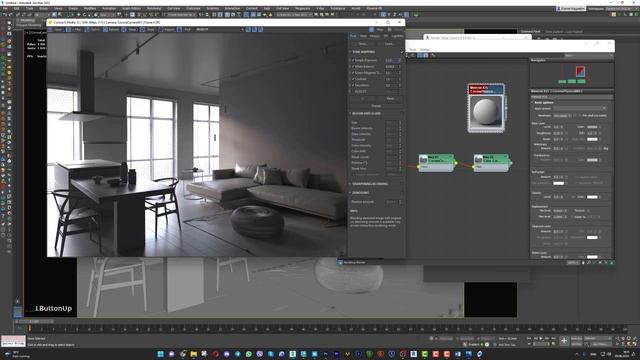Click the Max button in Corona VFB toolbar
640x360 pixels.
[74, 29]
